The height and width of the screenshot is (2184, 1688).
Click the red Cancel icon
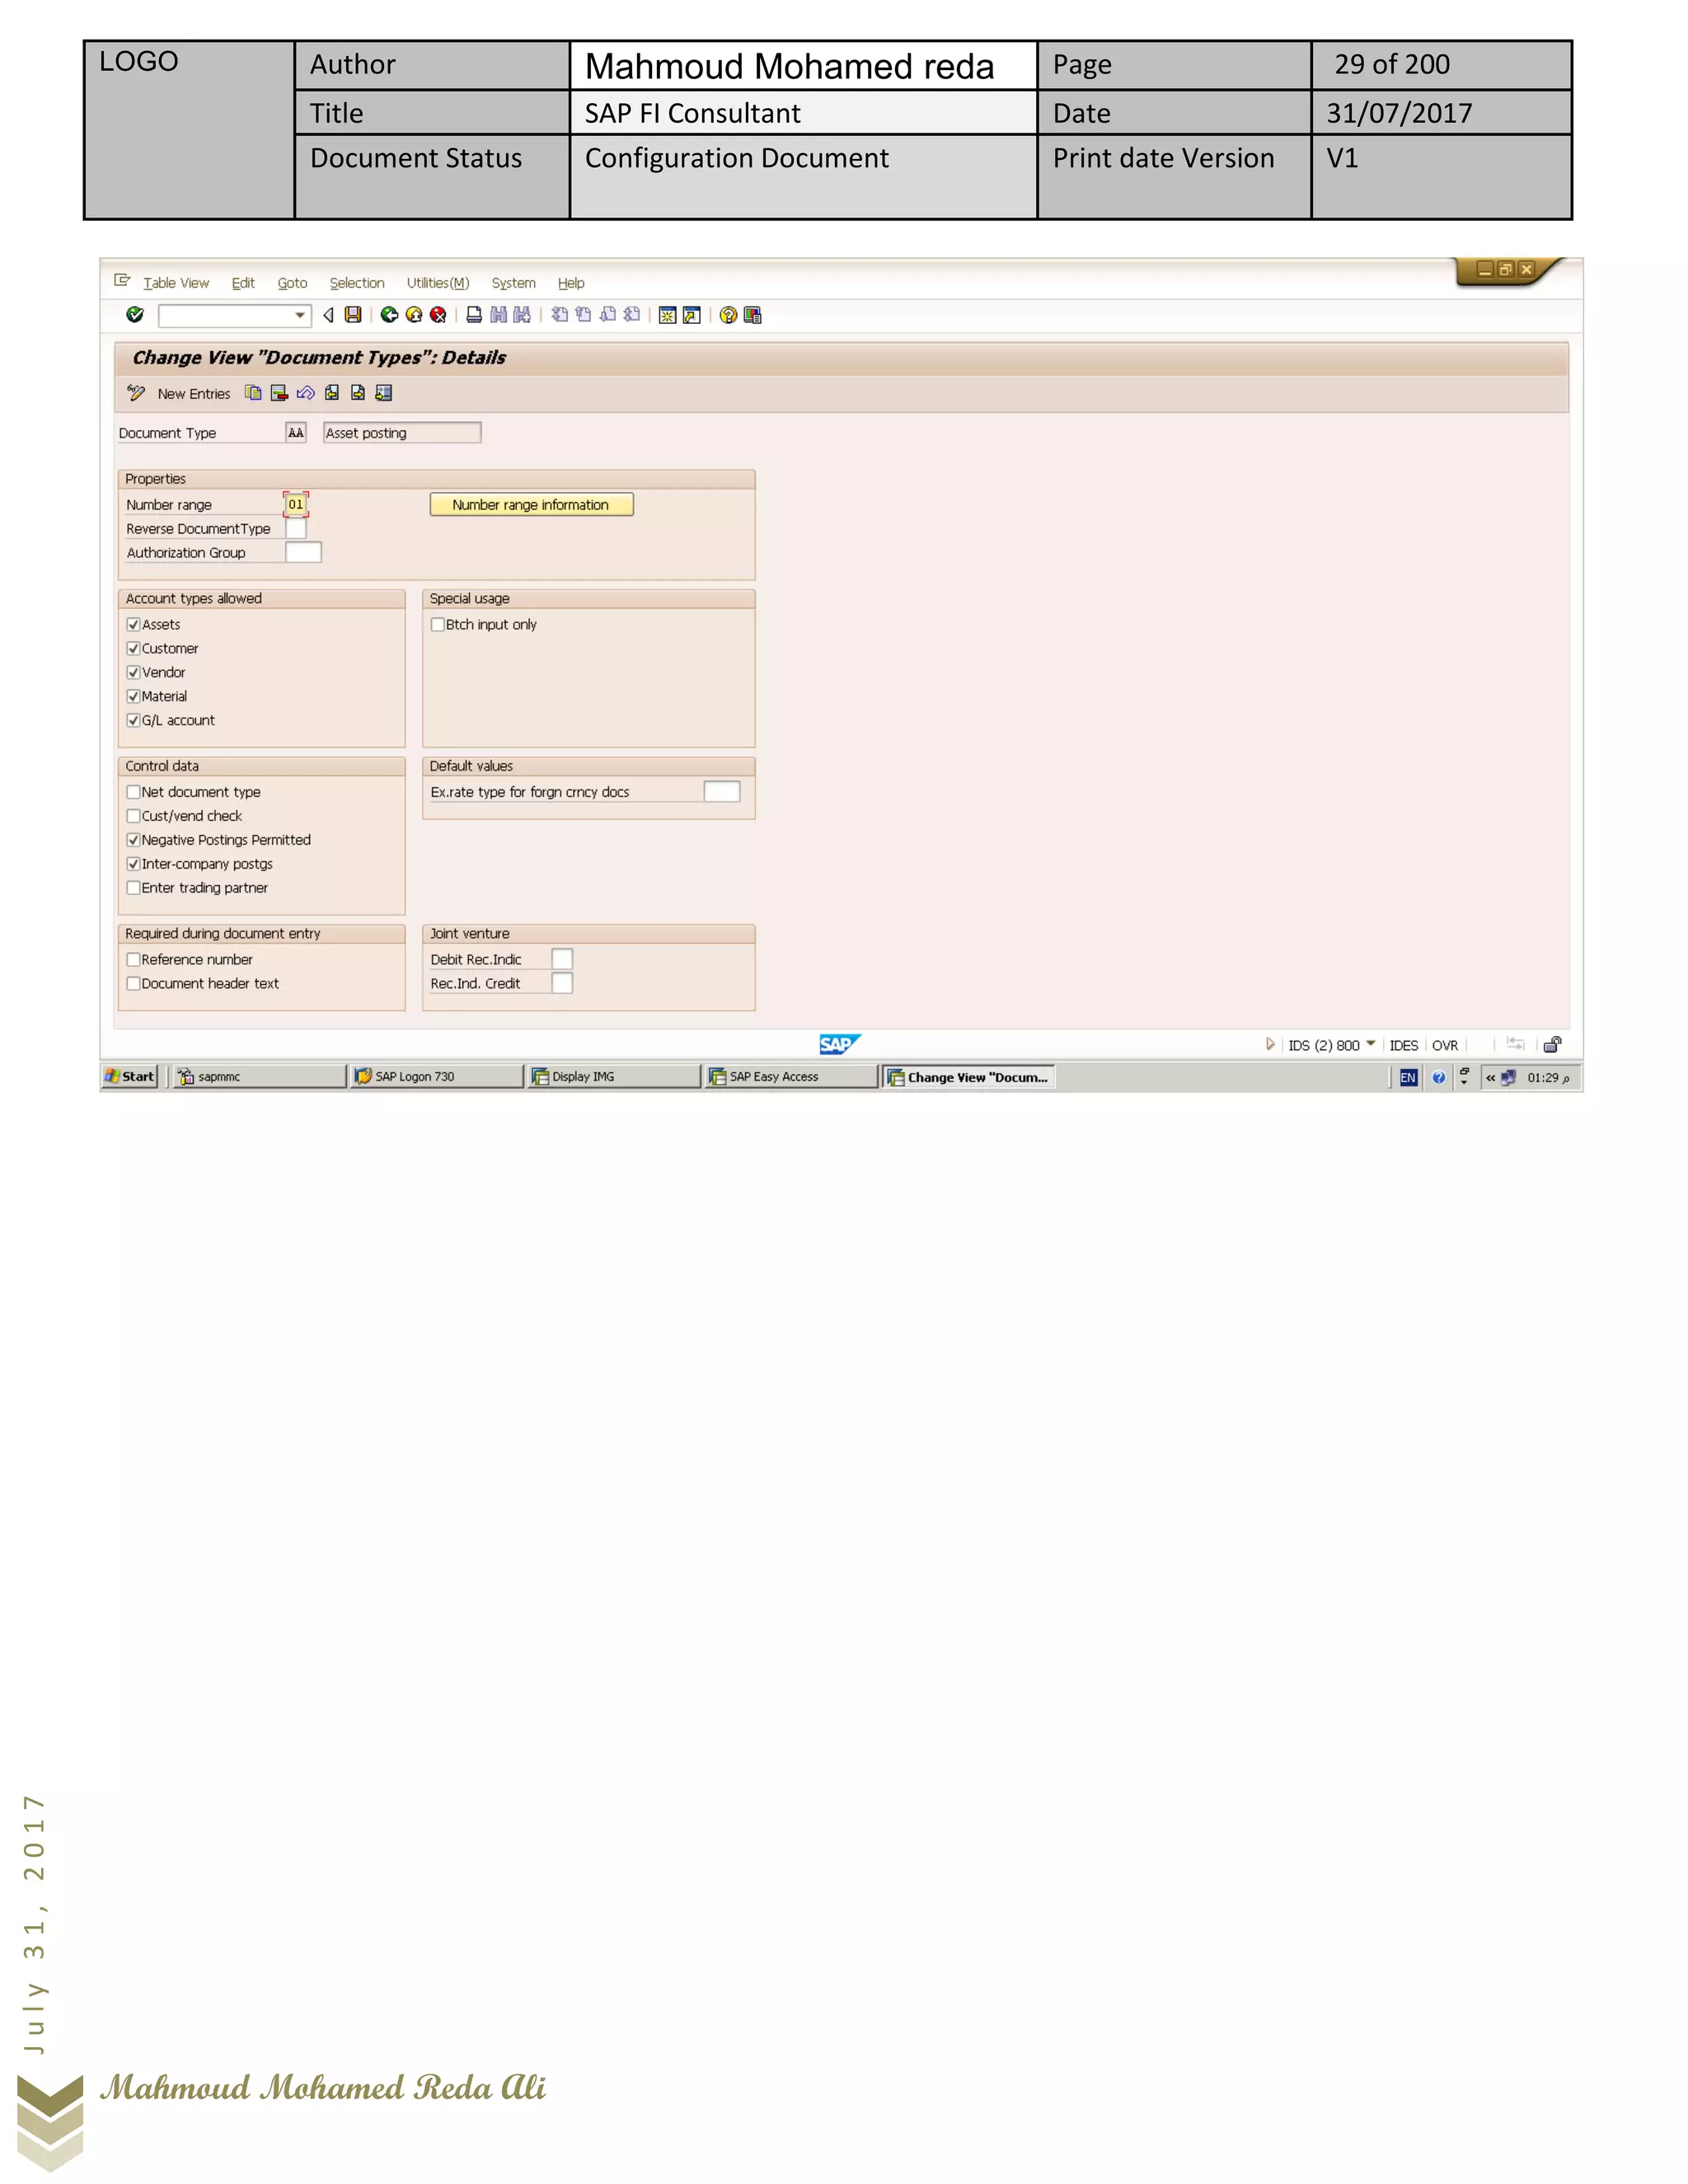tap(438, 315)
